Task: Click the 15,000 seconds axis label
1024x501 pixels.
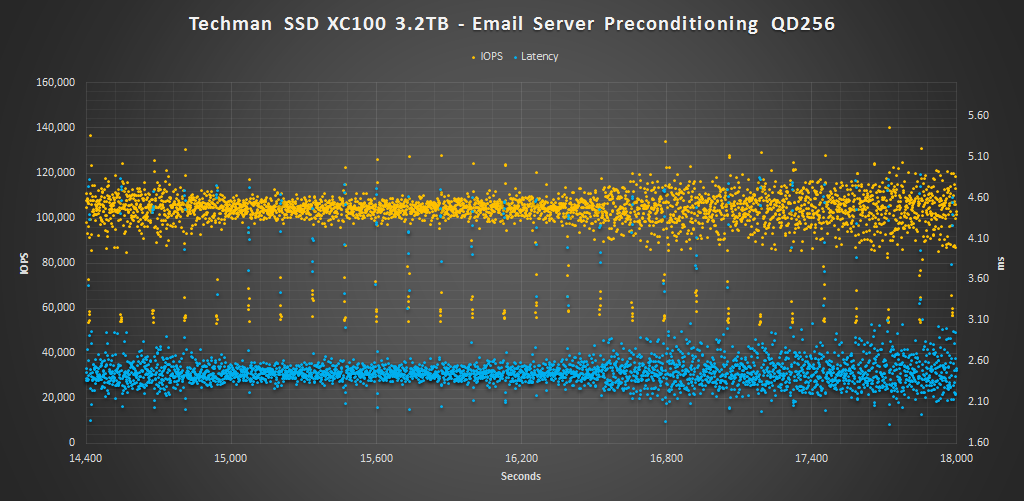Action: pyautogui.click(x=231, y=459)
